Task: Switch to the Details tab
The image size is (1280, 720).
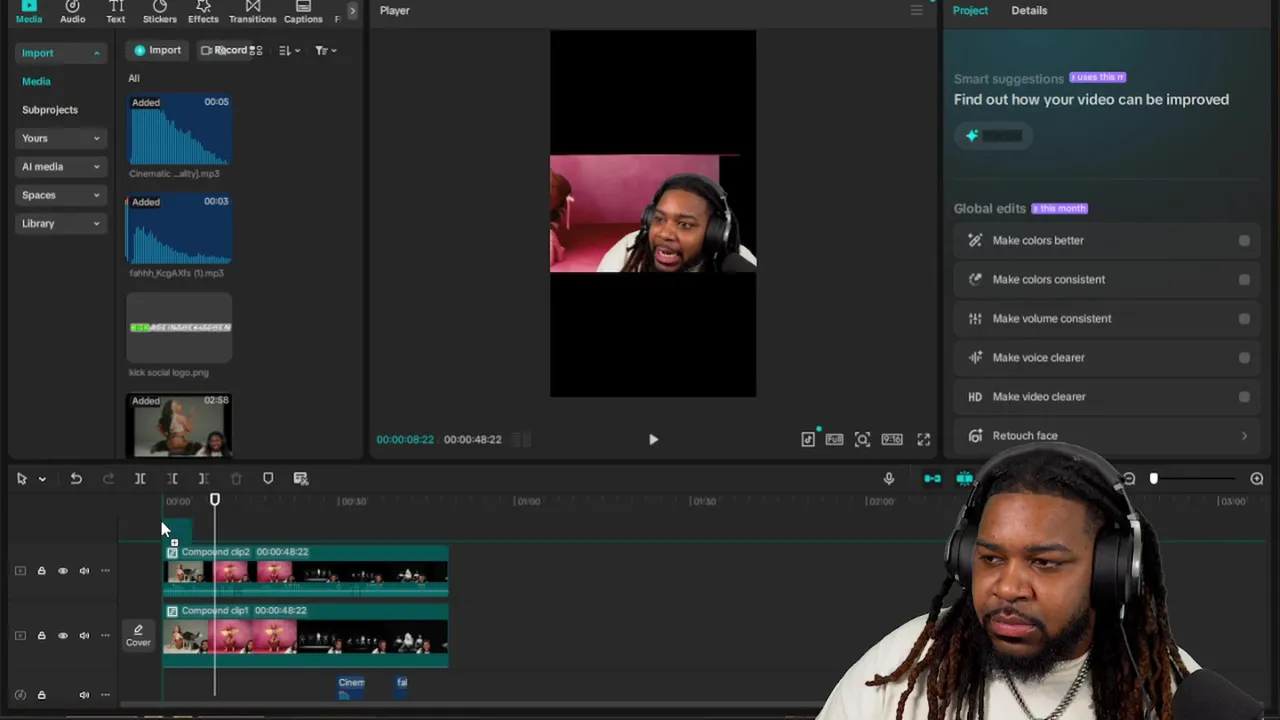Action: 1029,10
